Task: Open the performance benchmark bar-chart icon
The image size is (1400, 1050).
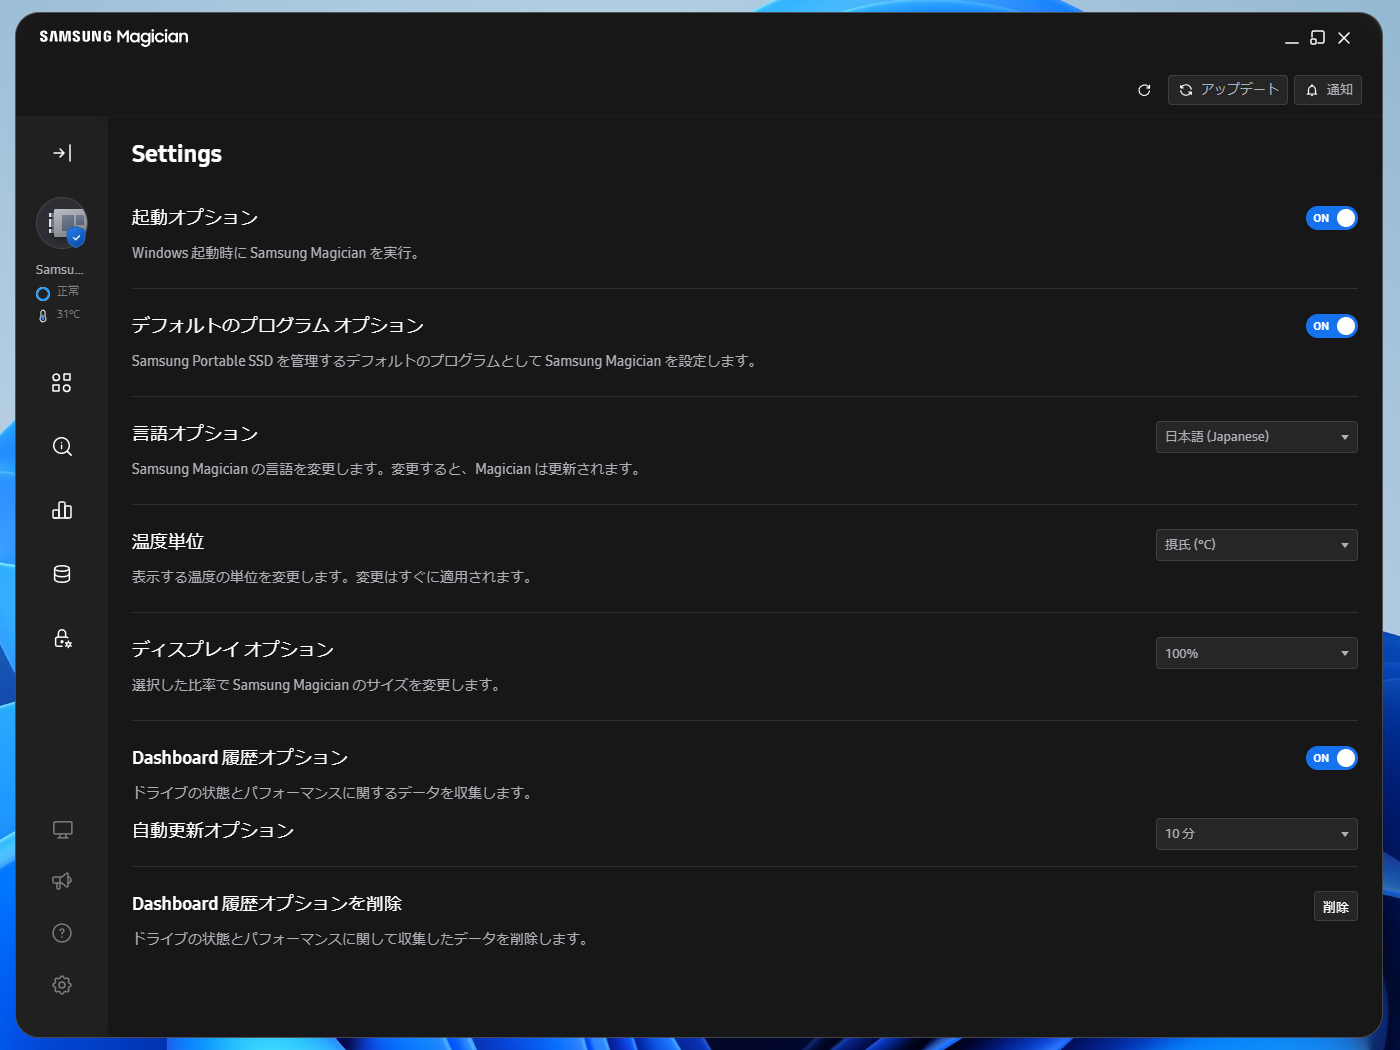Action: 62,510
